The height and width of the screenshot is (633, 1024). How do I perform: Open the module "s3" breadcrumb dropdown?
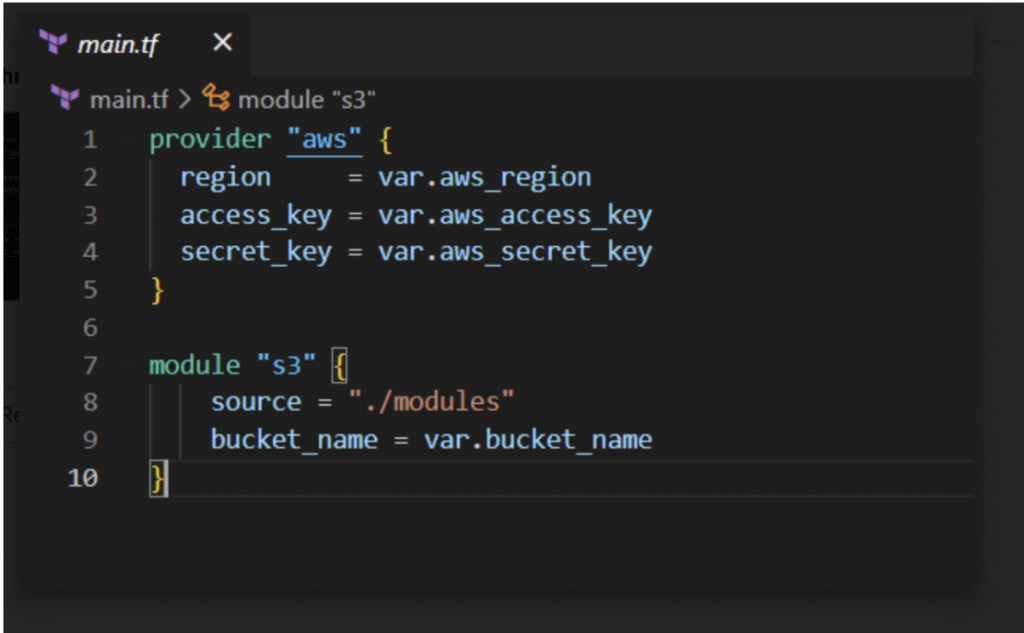click(x=306, y=99)
